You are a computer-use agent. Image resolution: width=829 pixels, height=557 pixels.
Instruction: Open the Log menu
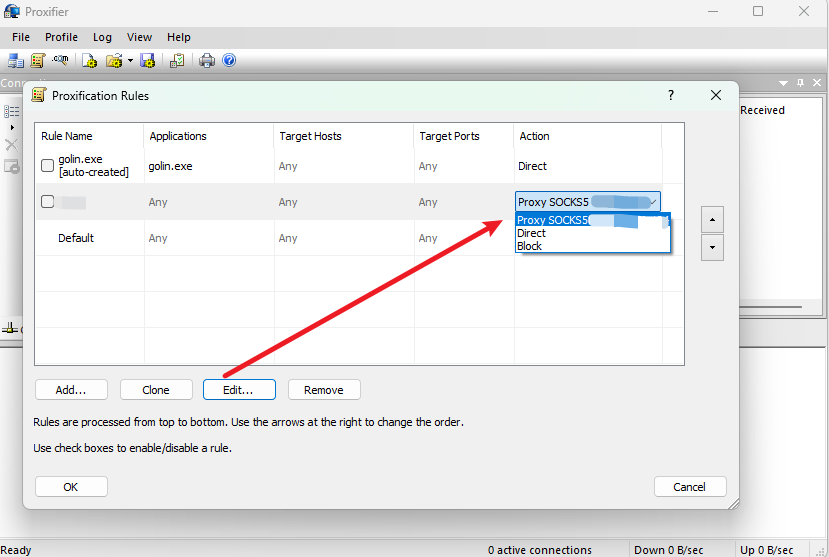click(x=102, y=38)
